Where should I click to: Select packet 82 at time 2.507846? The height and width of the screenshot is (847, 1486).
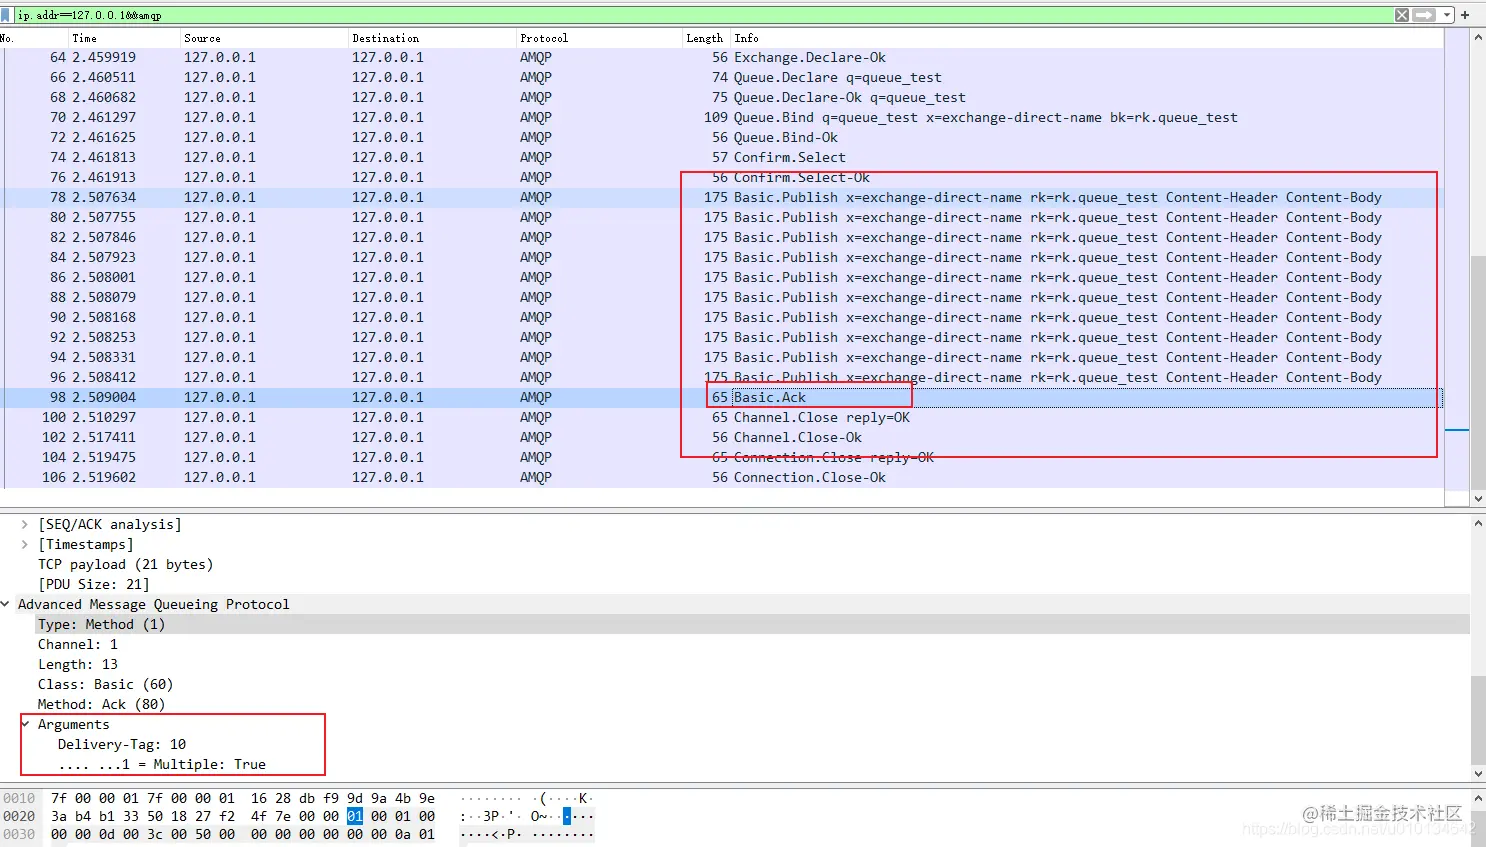pyautogui.click(x=722, y=238)
